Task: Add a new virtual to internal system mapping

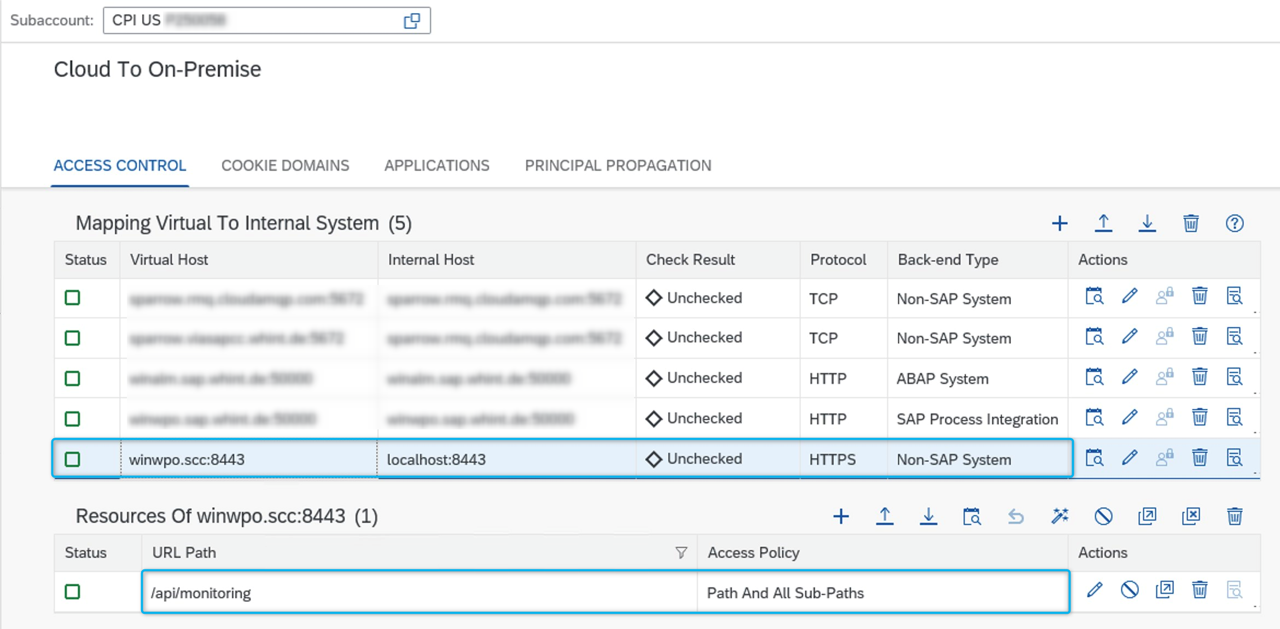Action: click(1060, 223)
